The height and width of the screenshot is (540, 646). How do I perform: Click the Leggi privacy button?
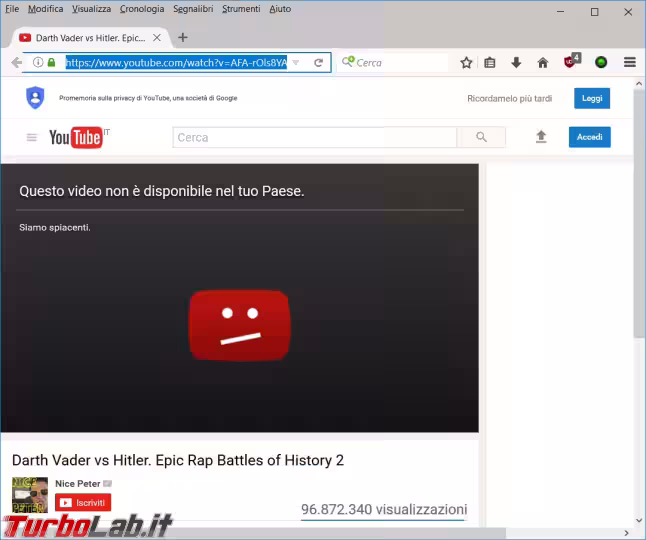(592, 98)
